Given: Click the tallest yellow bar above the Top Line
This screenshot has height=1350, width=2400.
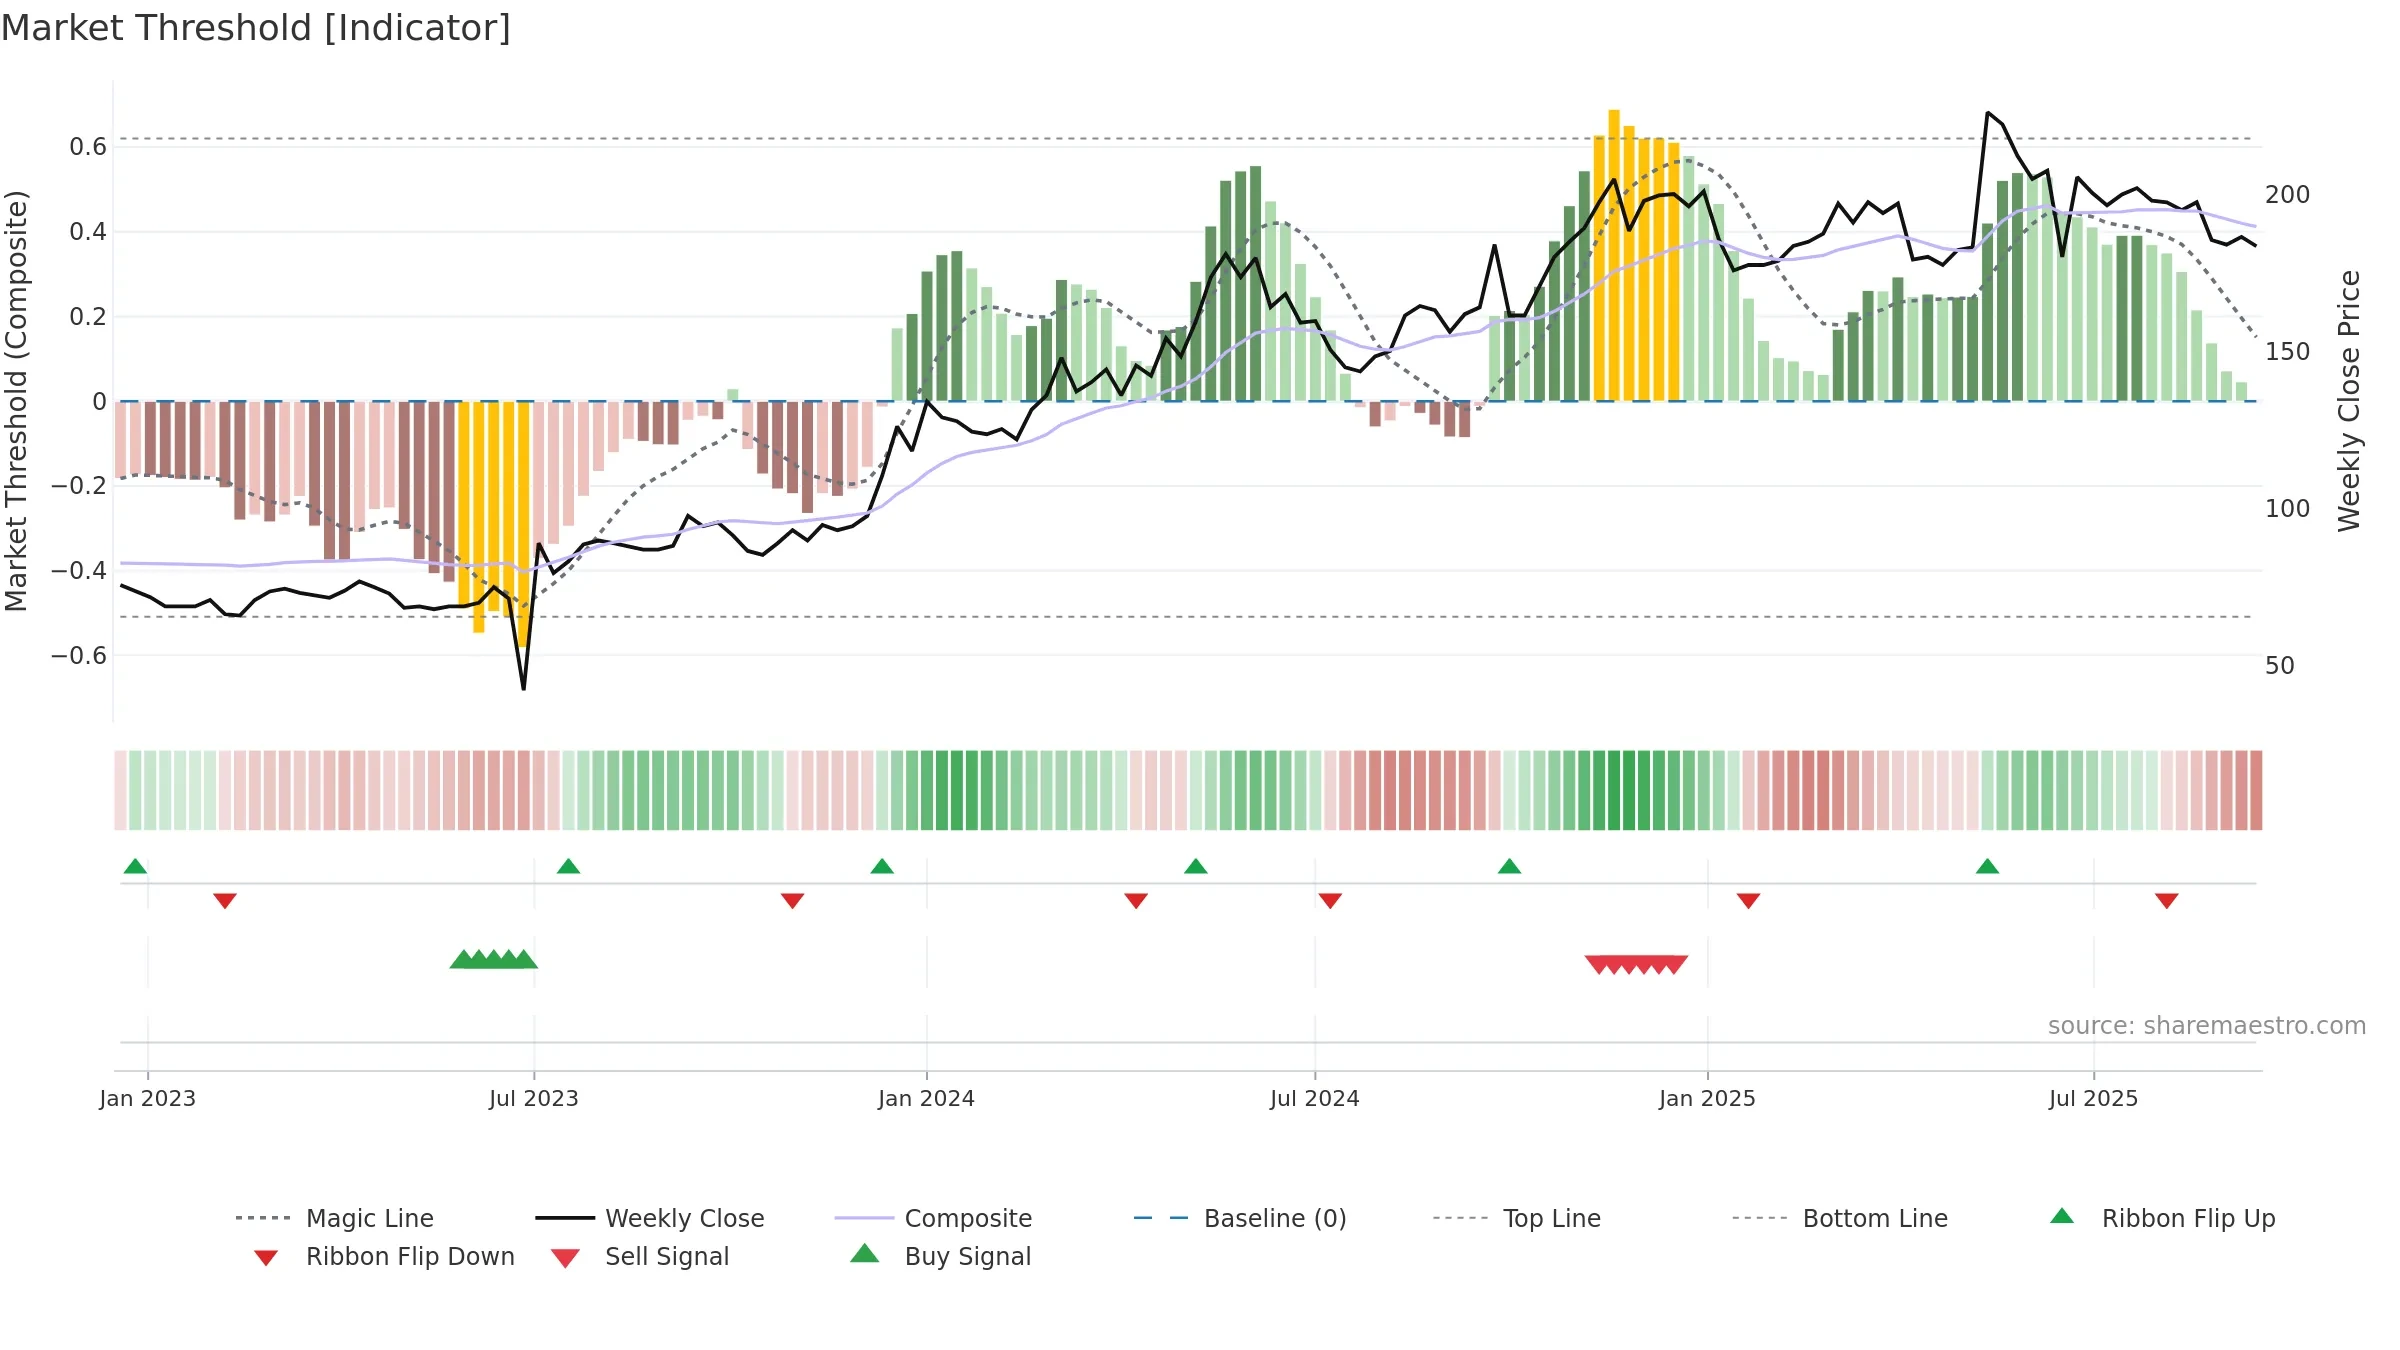Looking at the screenshot, I should point(1614,255).
